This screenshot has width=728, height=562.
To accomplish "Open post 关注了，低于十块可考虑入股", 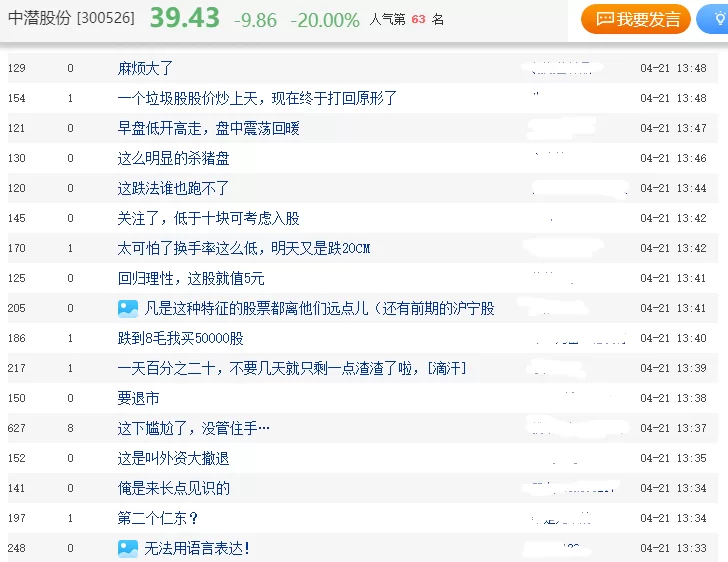I will (x=208, y=218).
